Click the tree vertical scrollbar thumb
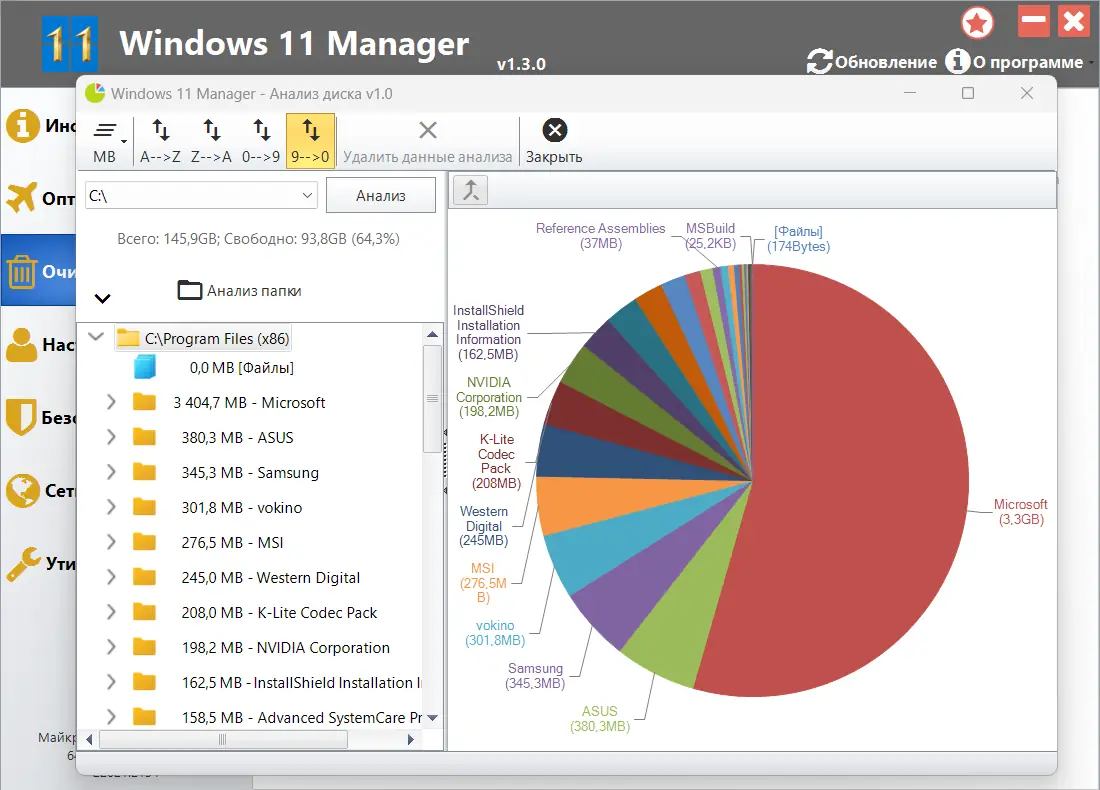 point(432,399)
